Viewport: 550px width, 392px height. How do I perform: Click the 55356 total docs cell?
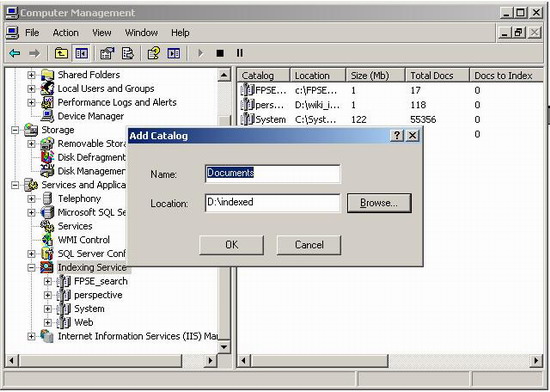tap(423, 120)
